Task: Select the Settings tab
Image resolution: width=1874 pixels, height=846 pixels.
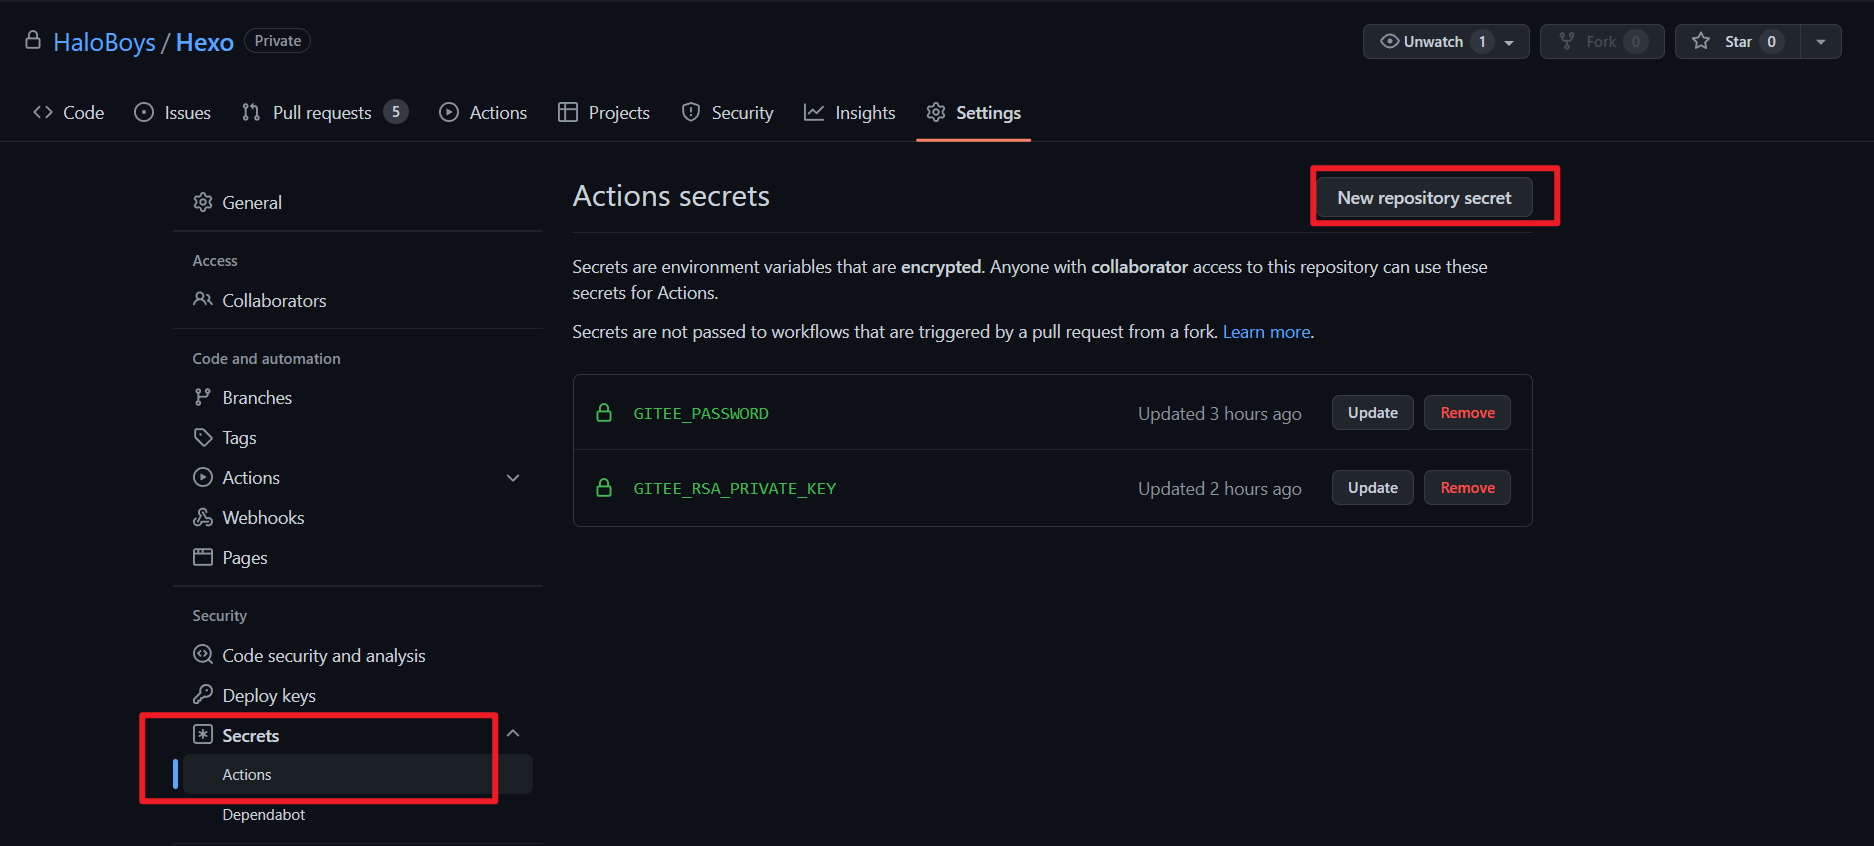Action: [973, 112]
